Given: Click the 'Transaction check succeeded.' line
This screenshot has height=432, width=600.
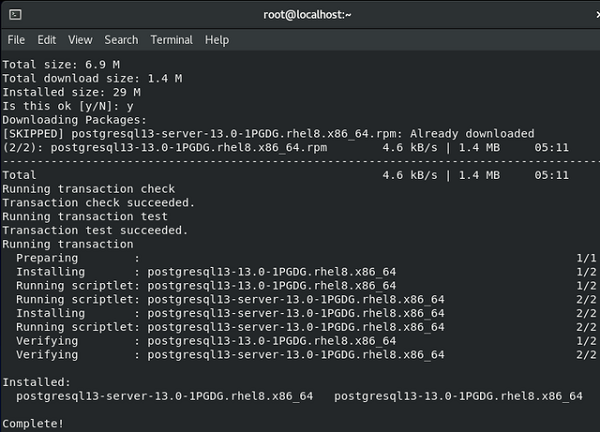Looking at the screenshot, I should 99,202.
